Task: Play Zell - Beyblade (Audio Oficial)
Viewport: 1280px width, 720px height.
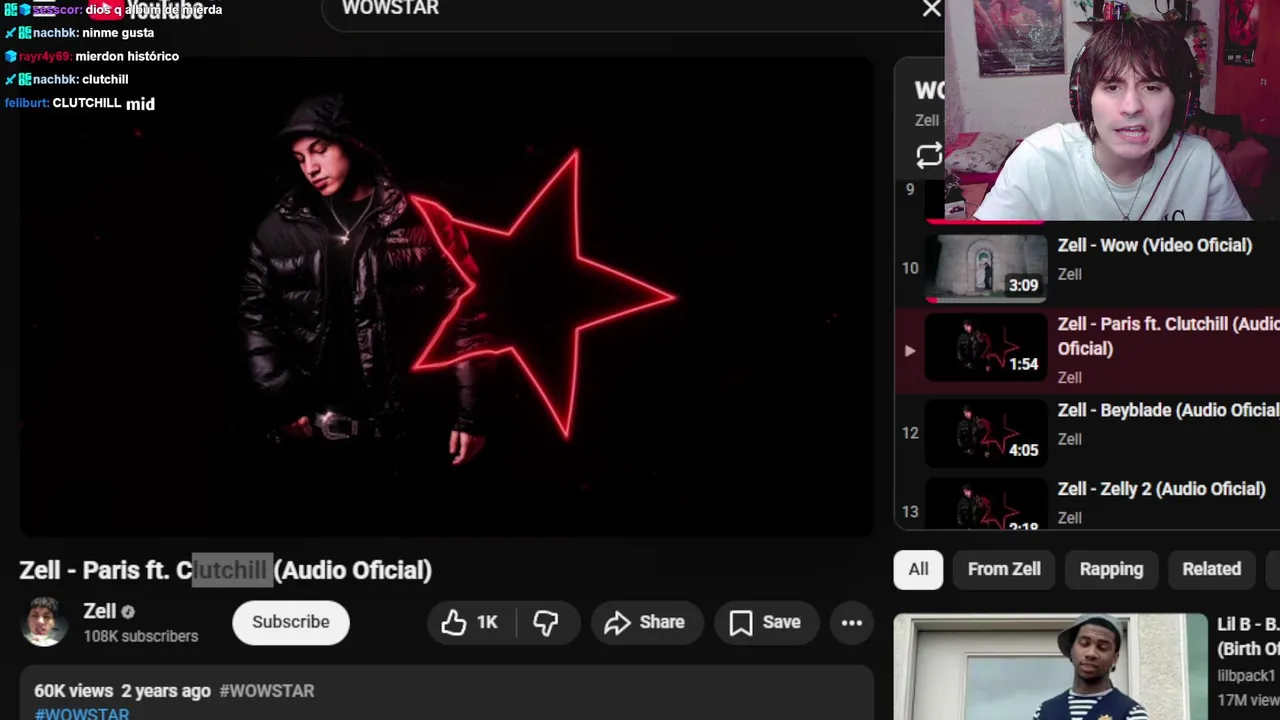Action: pyautogui.click(x=1168, y=410)
